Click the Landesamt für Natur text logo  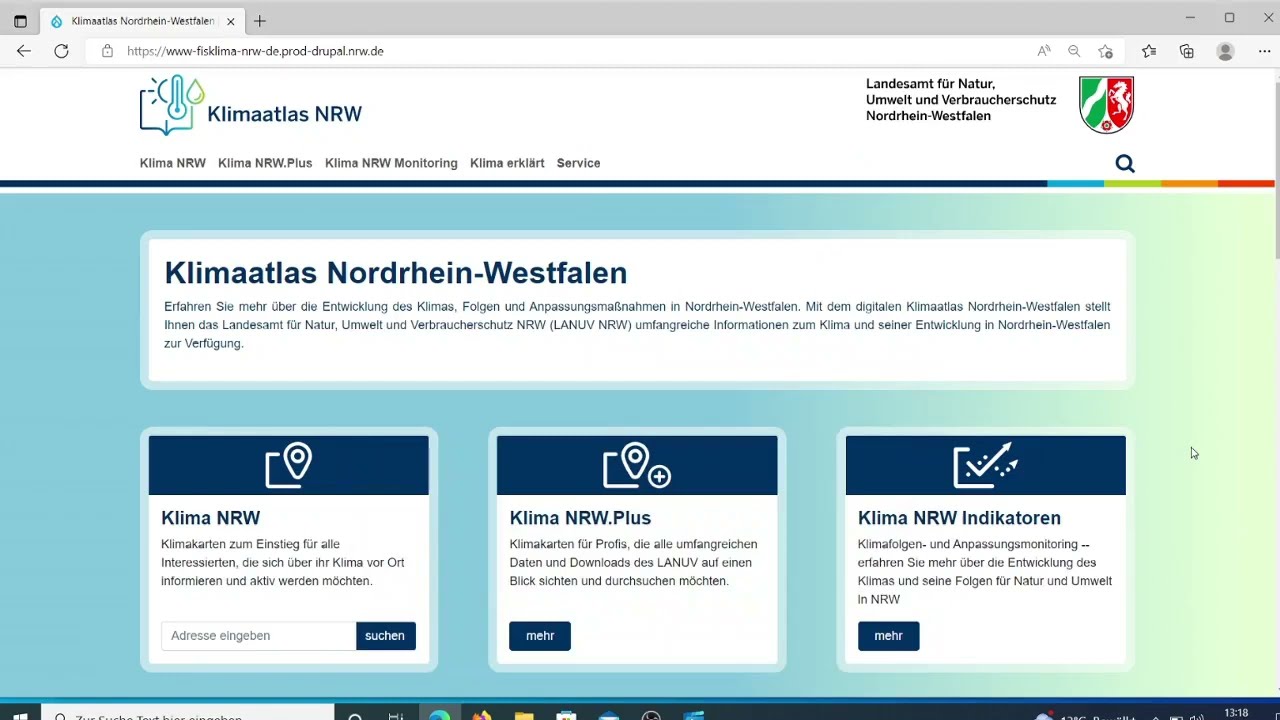960,100
